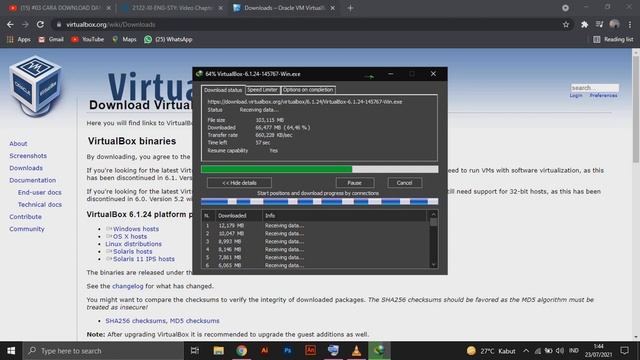
Task: Open the MD5 checksums link
Action: (x=194, y=321)
